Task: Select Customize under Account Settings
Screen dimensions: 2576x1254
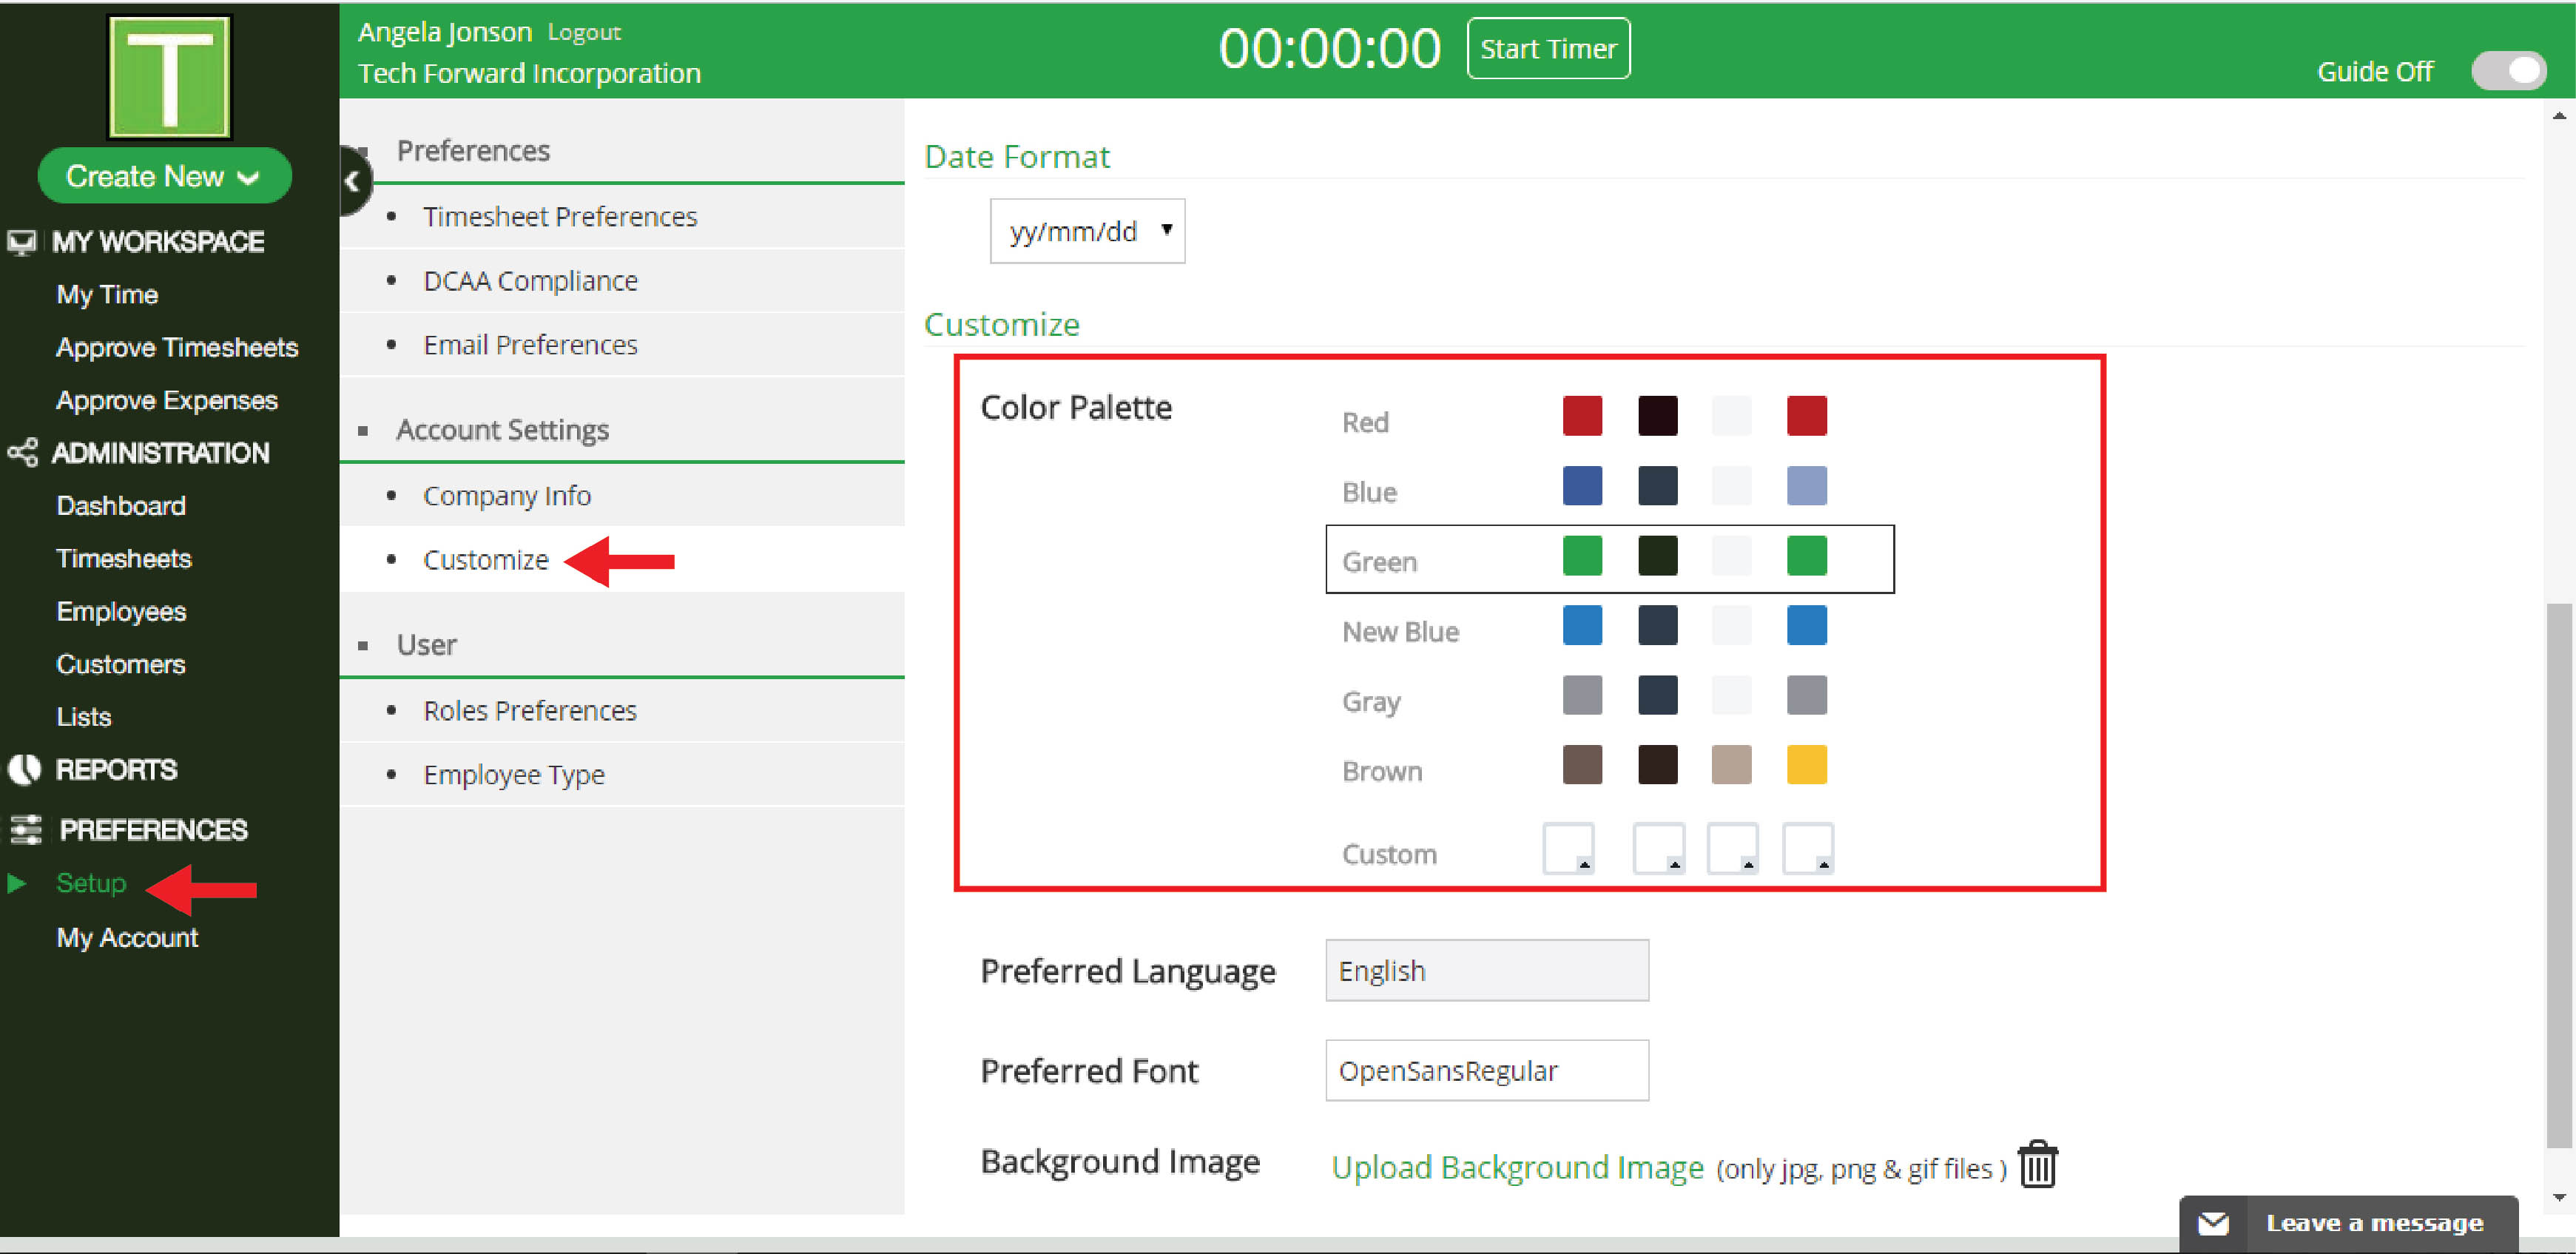Action: pos(485,559)
